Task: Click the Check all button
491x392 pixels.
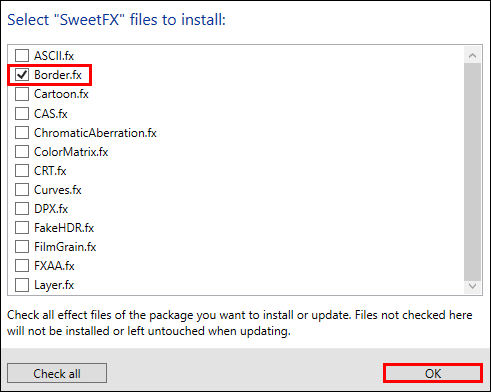Action: 57,373
